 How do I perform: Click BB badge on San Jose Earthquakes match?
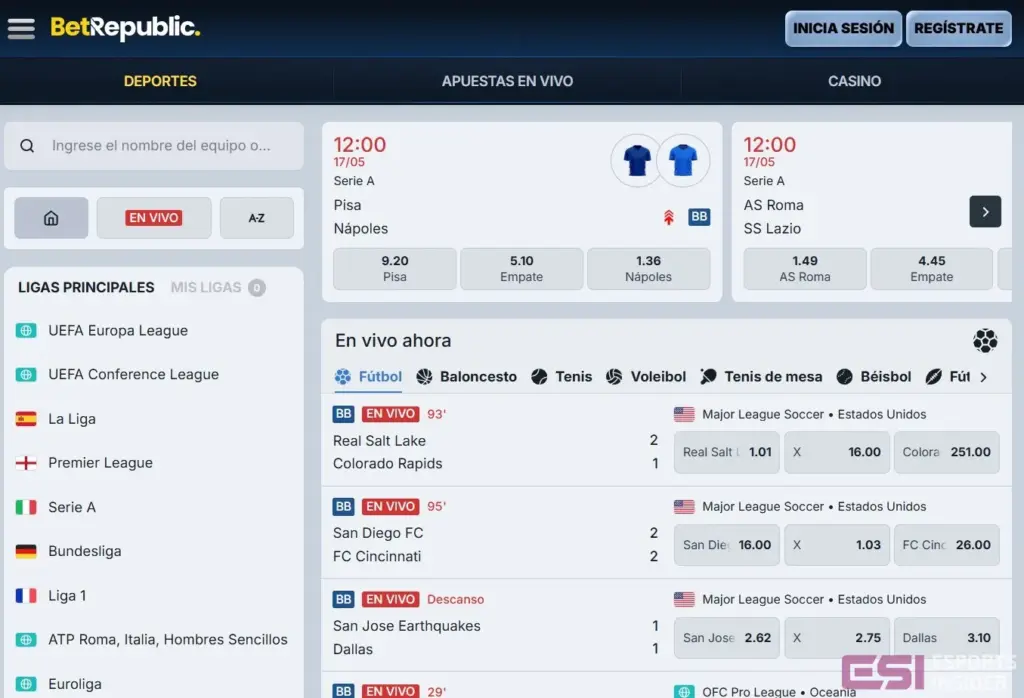pos(344,599)
